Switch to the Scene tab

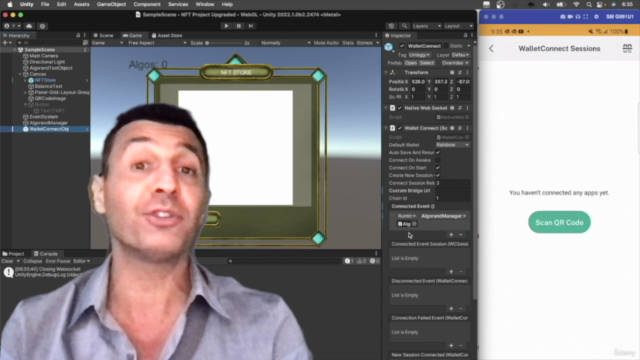pos(104,36)
